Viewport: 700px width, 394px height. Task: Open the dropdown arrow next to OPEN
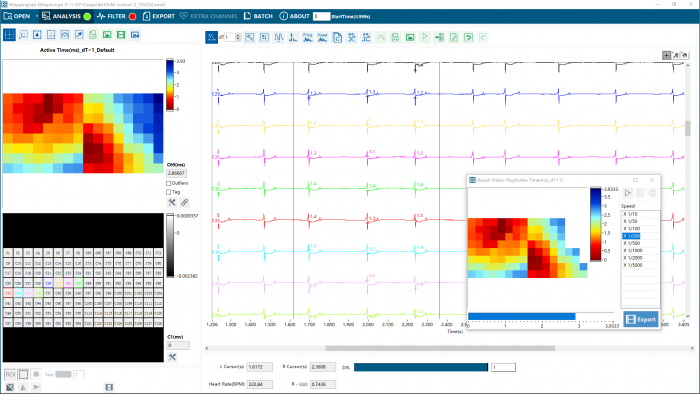point(37,16)
